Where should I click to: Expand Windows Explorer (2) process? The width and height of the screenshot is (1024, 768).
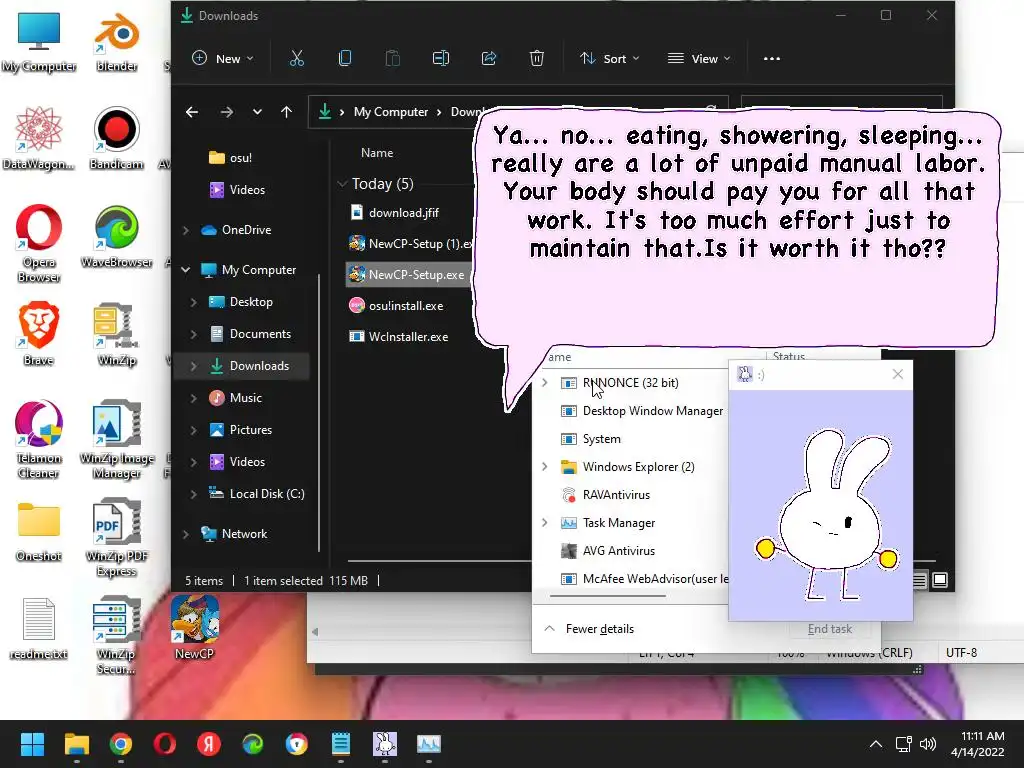[x=545, y=467]
